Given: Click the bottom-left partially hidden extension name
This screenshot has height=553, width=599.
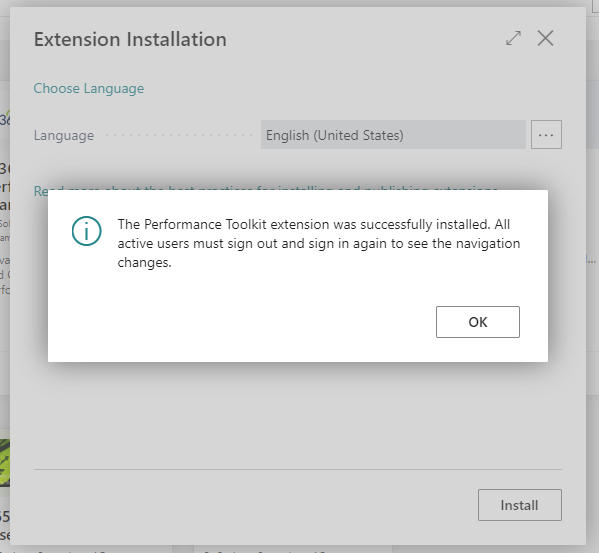Looking at the screenshot, I should [5, 526].
